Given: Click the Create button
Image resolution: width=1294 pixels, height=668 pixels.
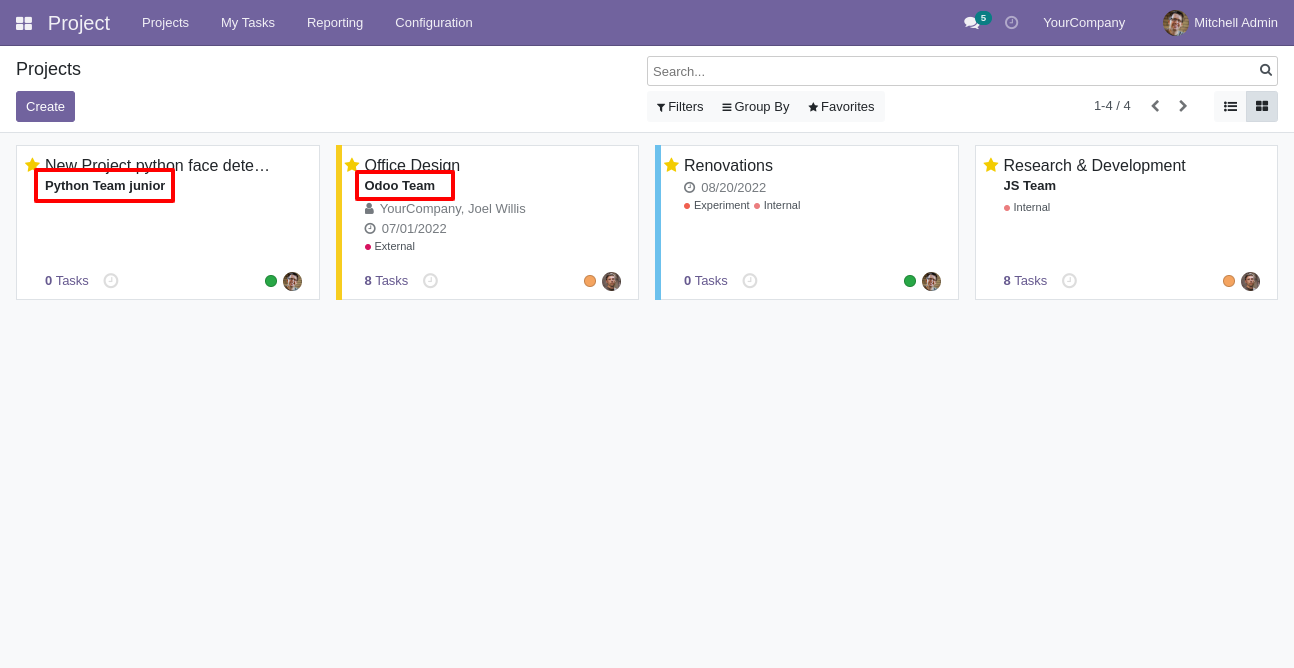Looking at the screenshot, I should [45, 106].
